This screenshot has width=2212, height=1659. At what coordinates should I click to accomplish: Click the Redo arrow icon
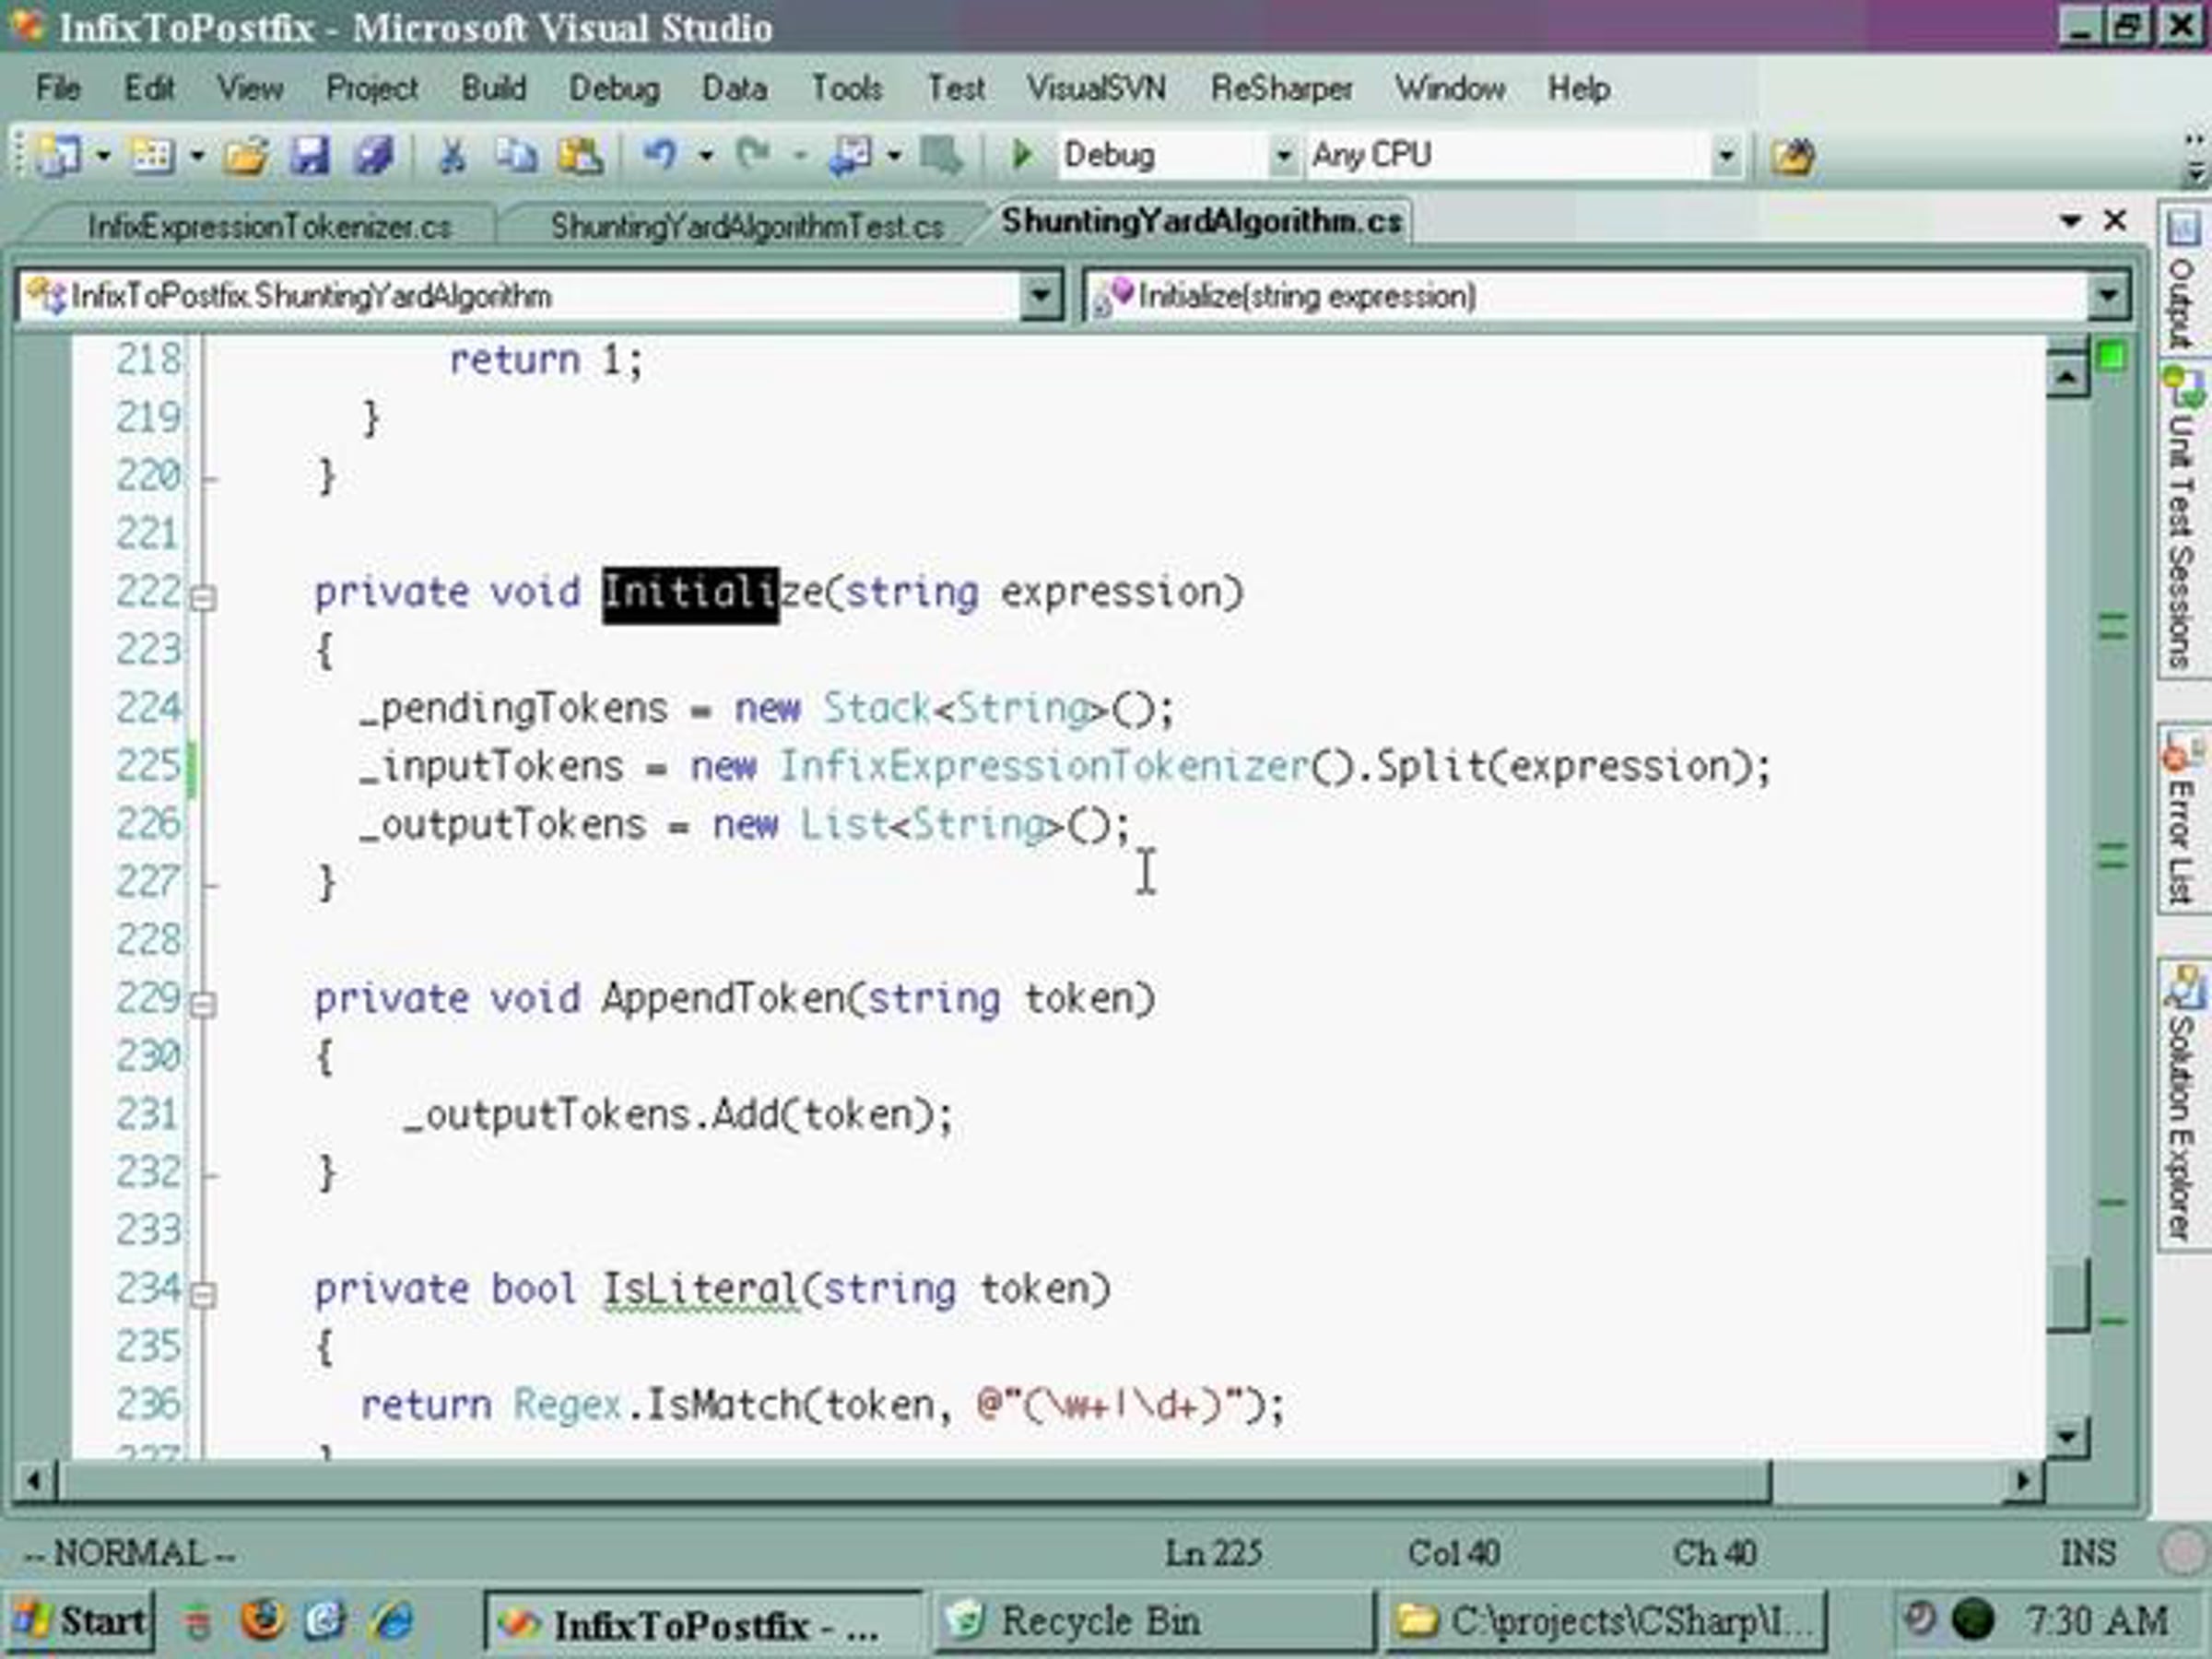click(x=753, y=155)
